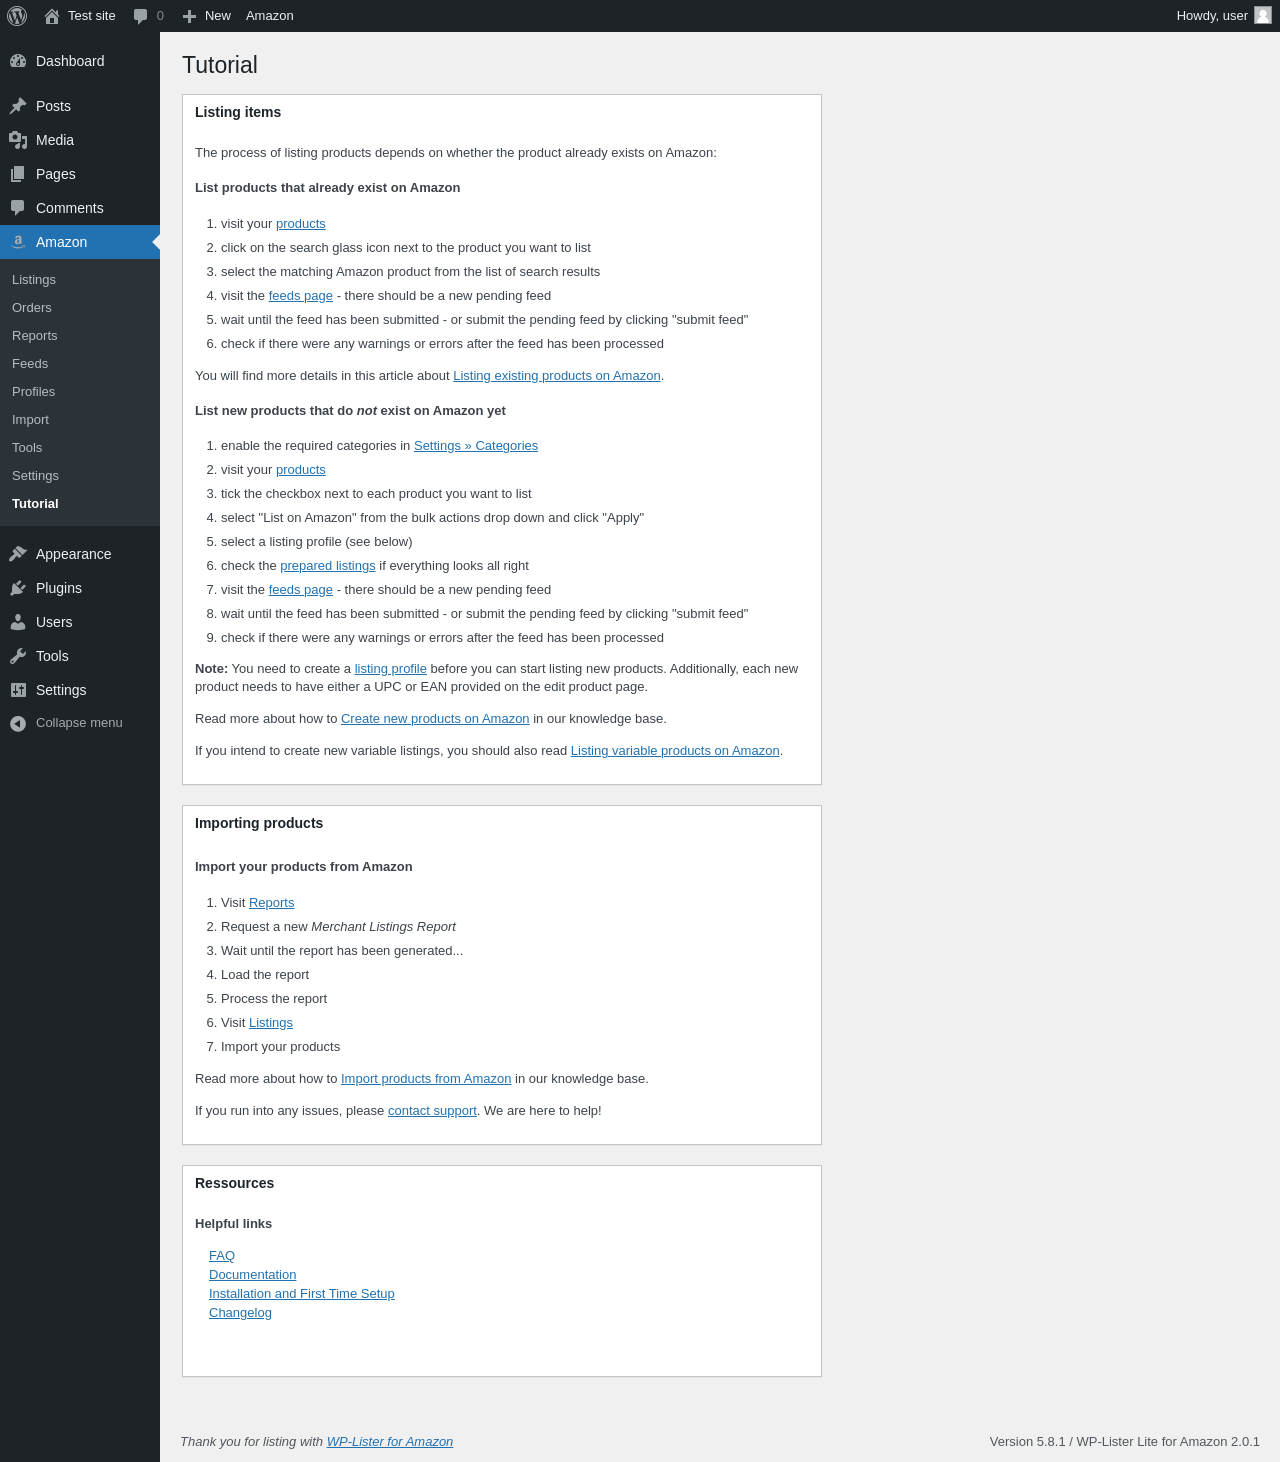Image resolution: width=1280 pixels, height=1462 pixels.
Task: Click the Posts pushpin icon
Action: pos(18,106)
